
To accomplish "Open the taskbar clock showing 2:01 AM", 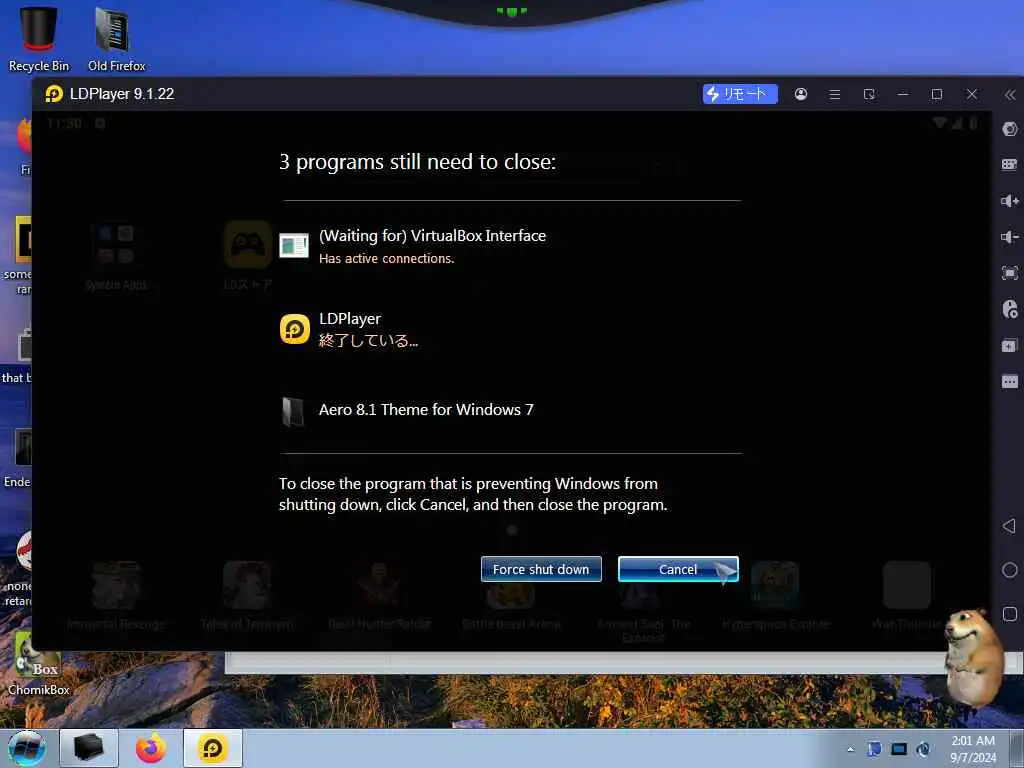I will coord(973,748).
